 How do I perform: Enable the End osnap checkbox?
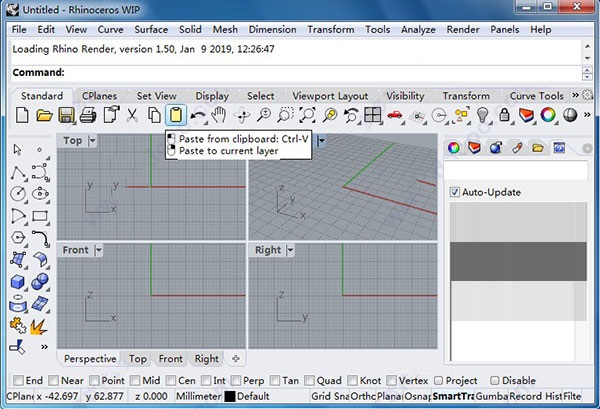tap(18, 380)
